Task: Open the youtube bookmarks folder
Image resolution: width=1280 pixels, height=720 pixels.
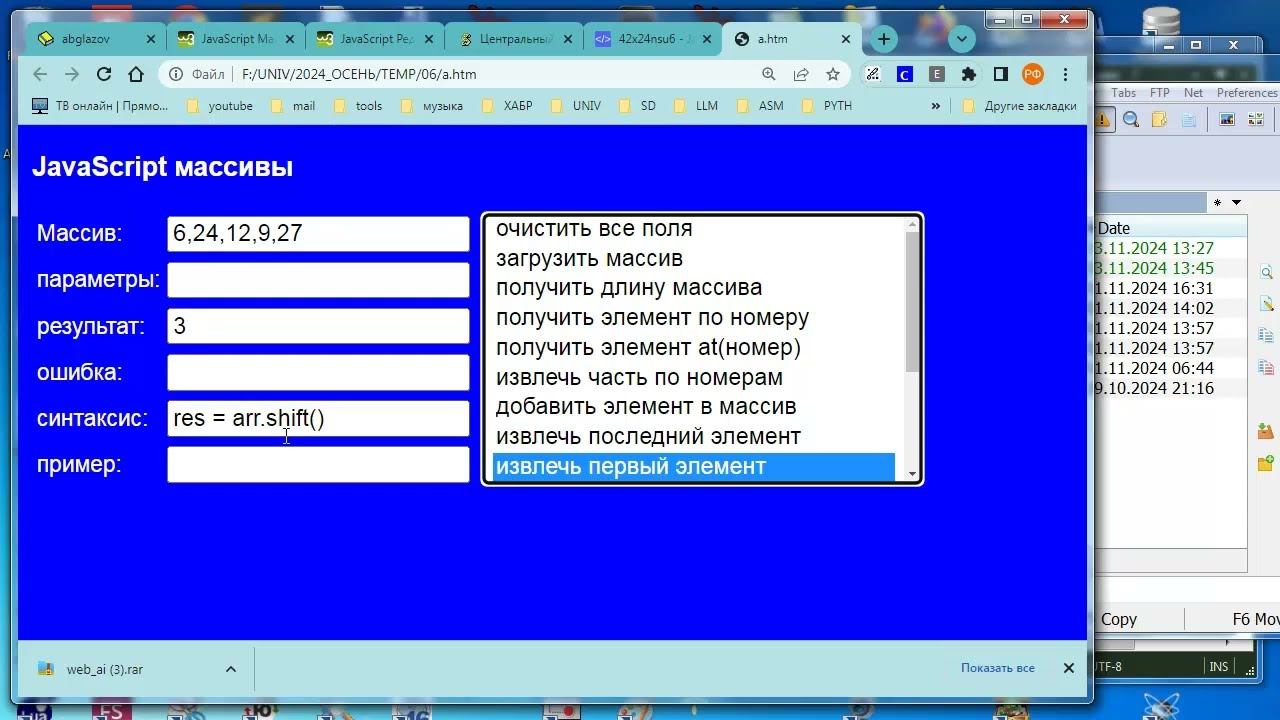Action: 220,106
